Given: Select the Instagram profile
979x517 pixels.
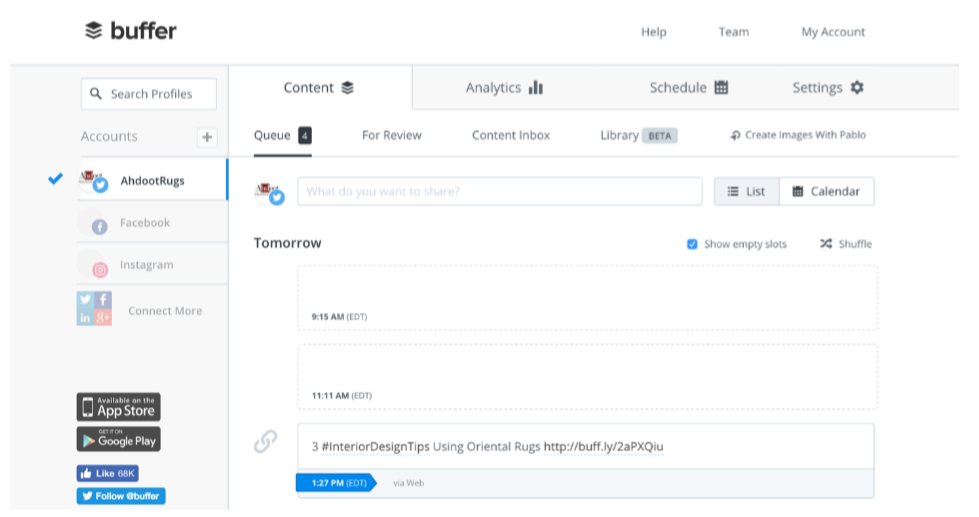Looking at the screenshot, I should pyautogui.click(x=152, y=264).
